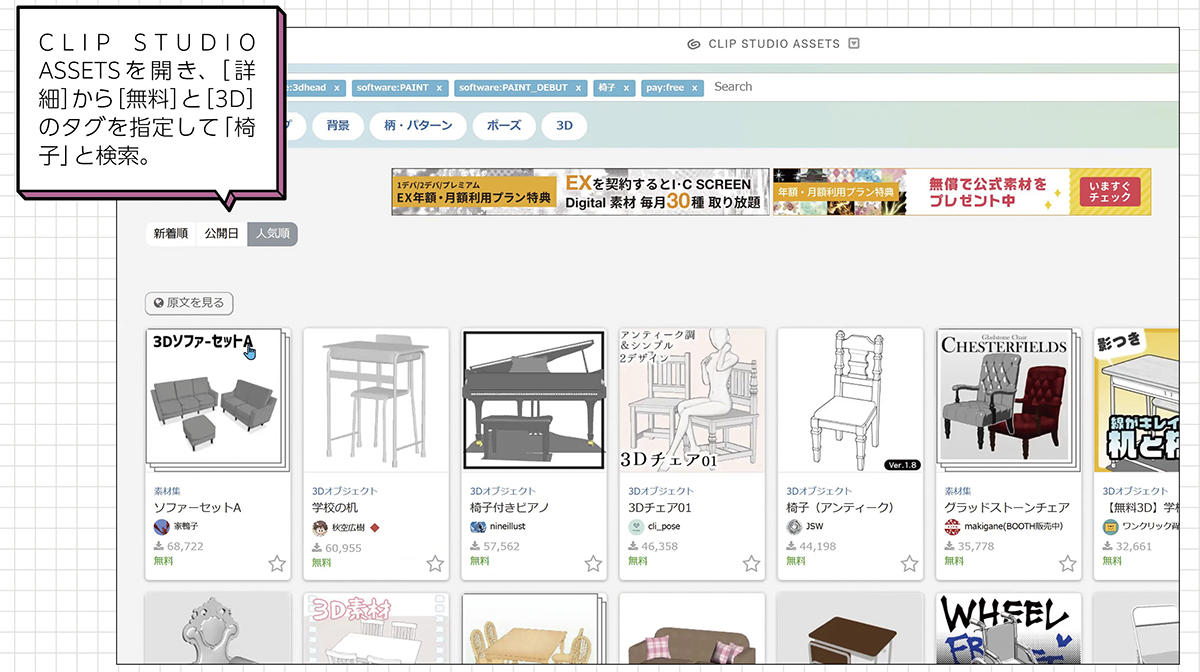Screen dimensions: 1200x672
Task: Filter by 柄・パターン category
Action: [x=418, y=126]
